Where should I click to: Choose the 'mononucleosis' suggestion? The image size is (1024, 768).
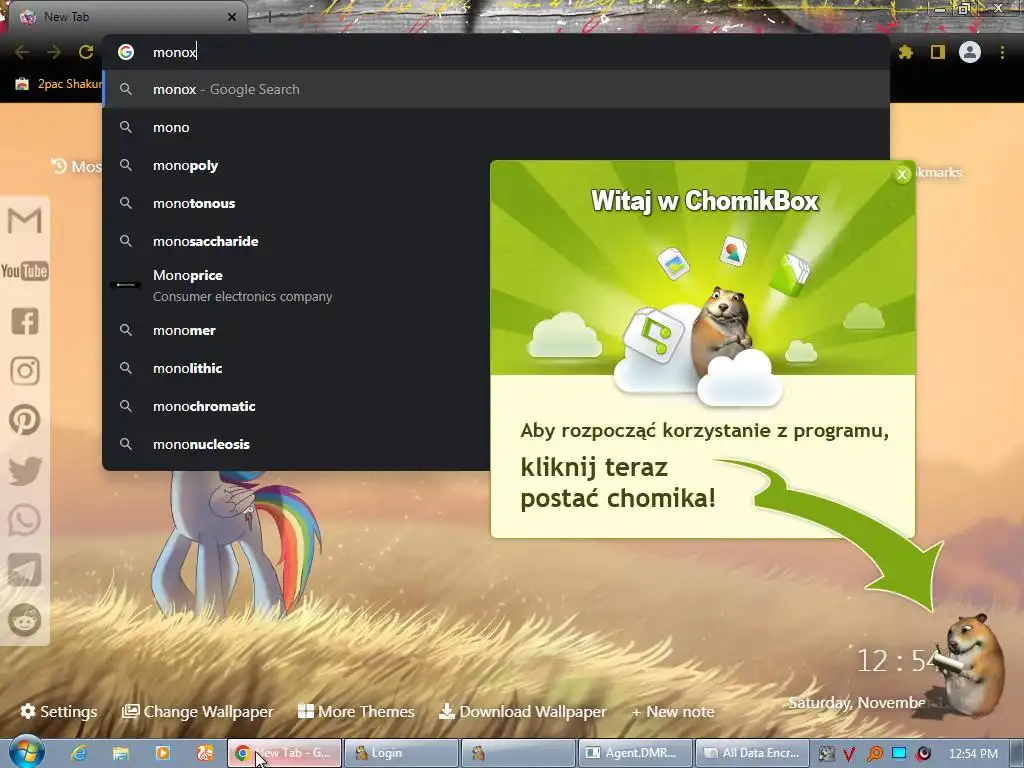click(x=296, y=444)
